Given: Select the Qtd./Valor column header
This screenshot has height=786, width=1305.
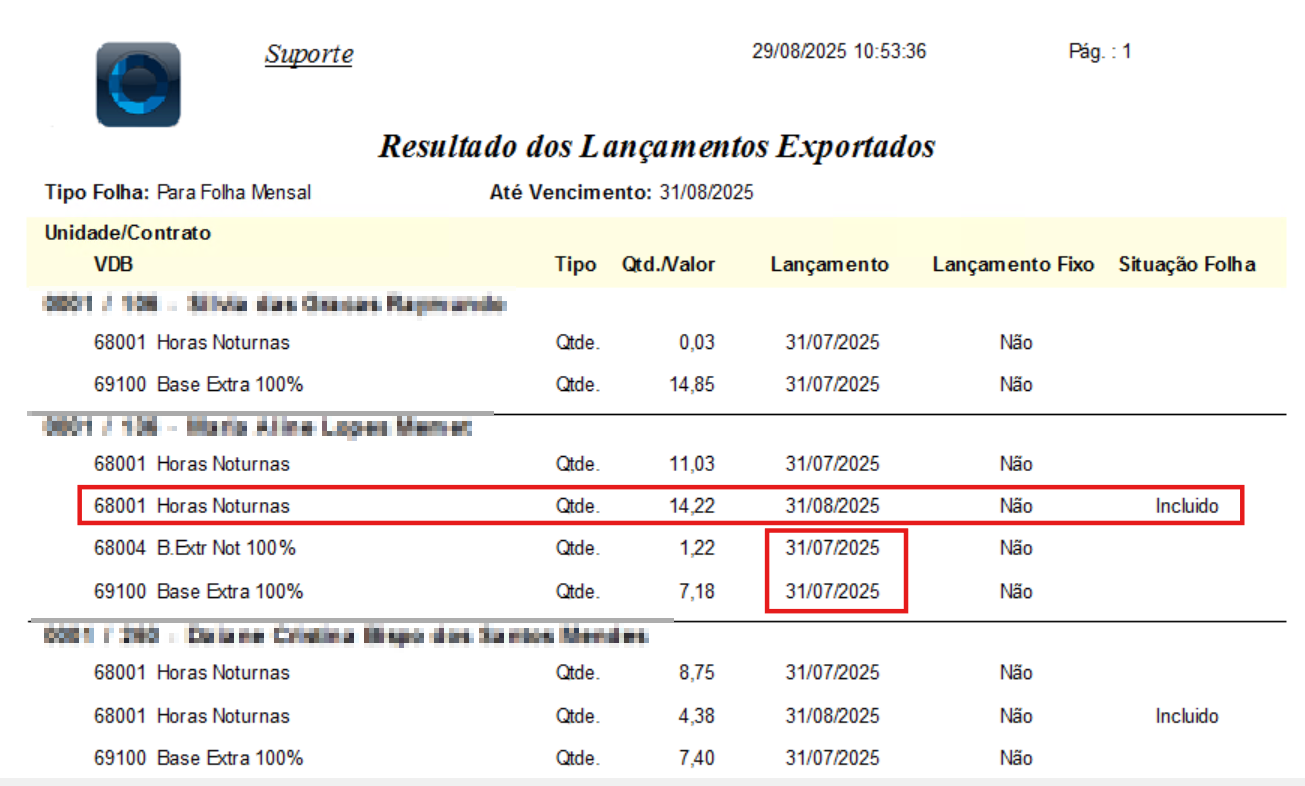Looking at the screenshot, I should pyautogui.click(x=668, y=265).
